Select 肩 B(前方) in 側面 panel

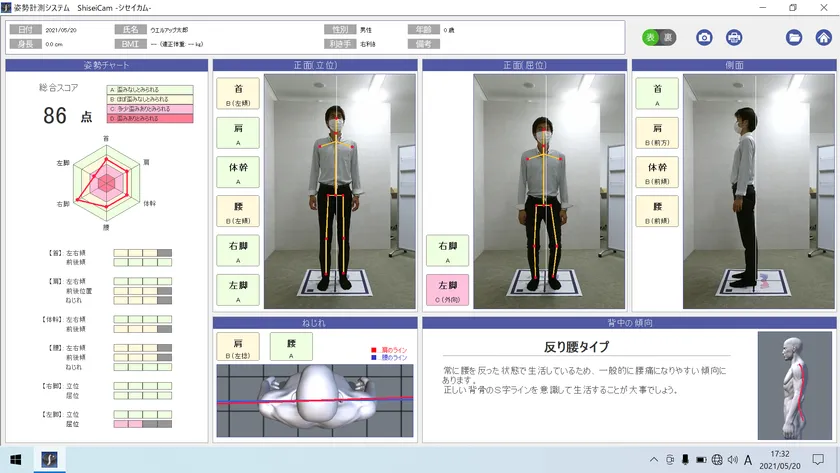point(657,133)
